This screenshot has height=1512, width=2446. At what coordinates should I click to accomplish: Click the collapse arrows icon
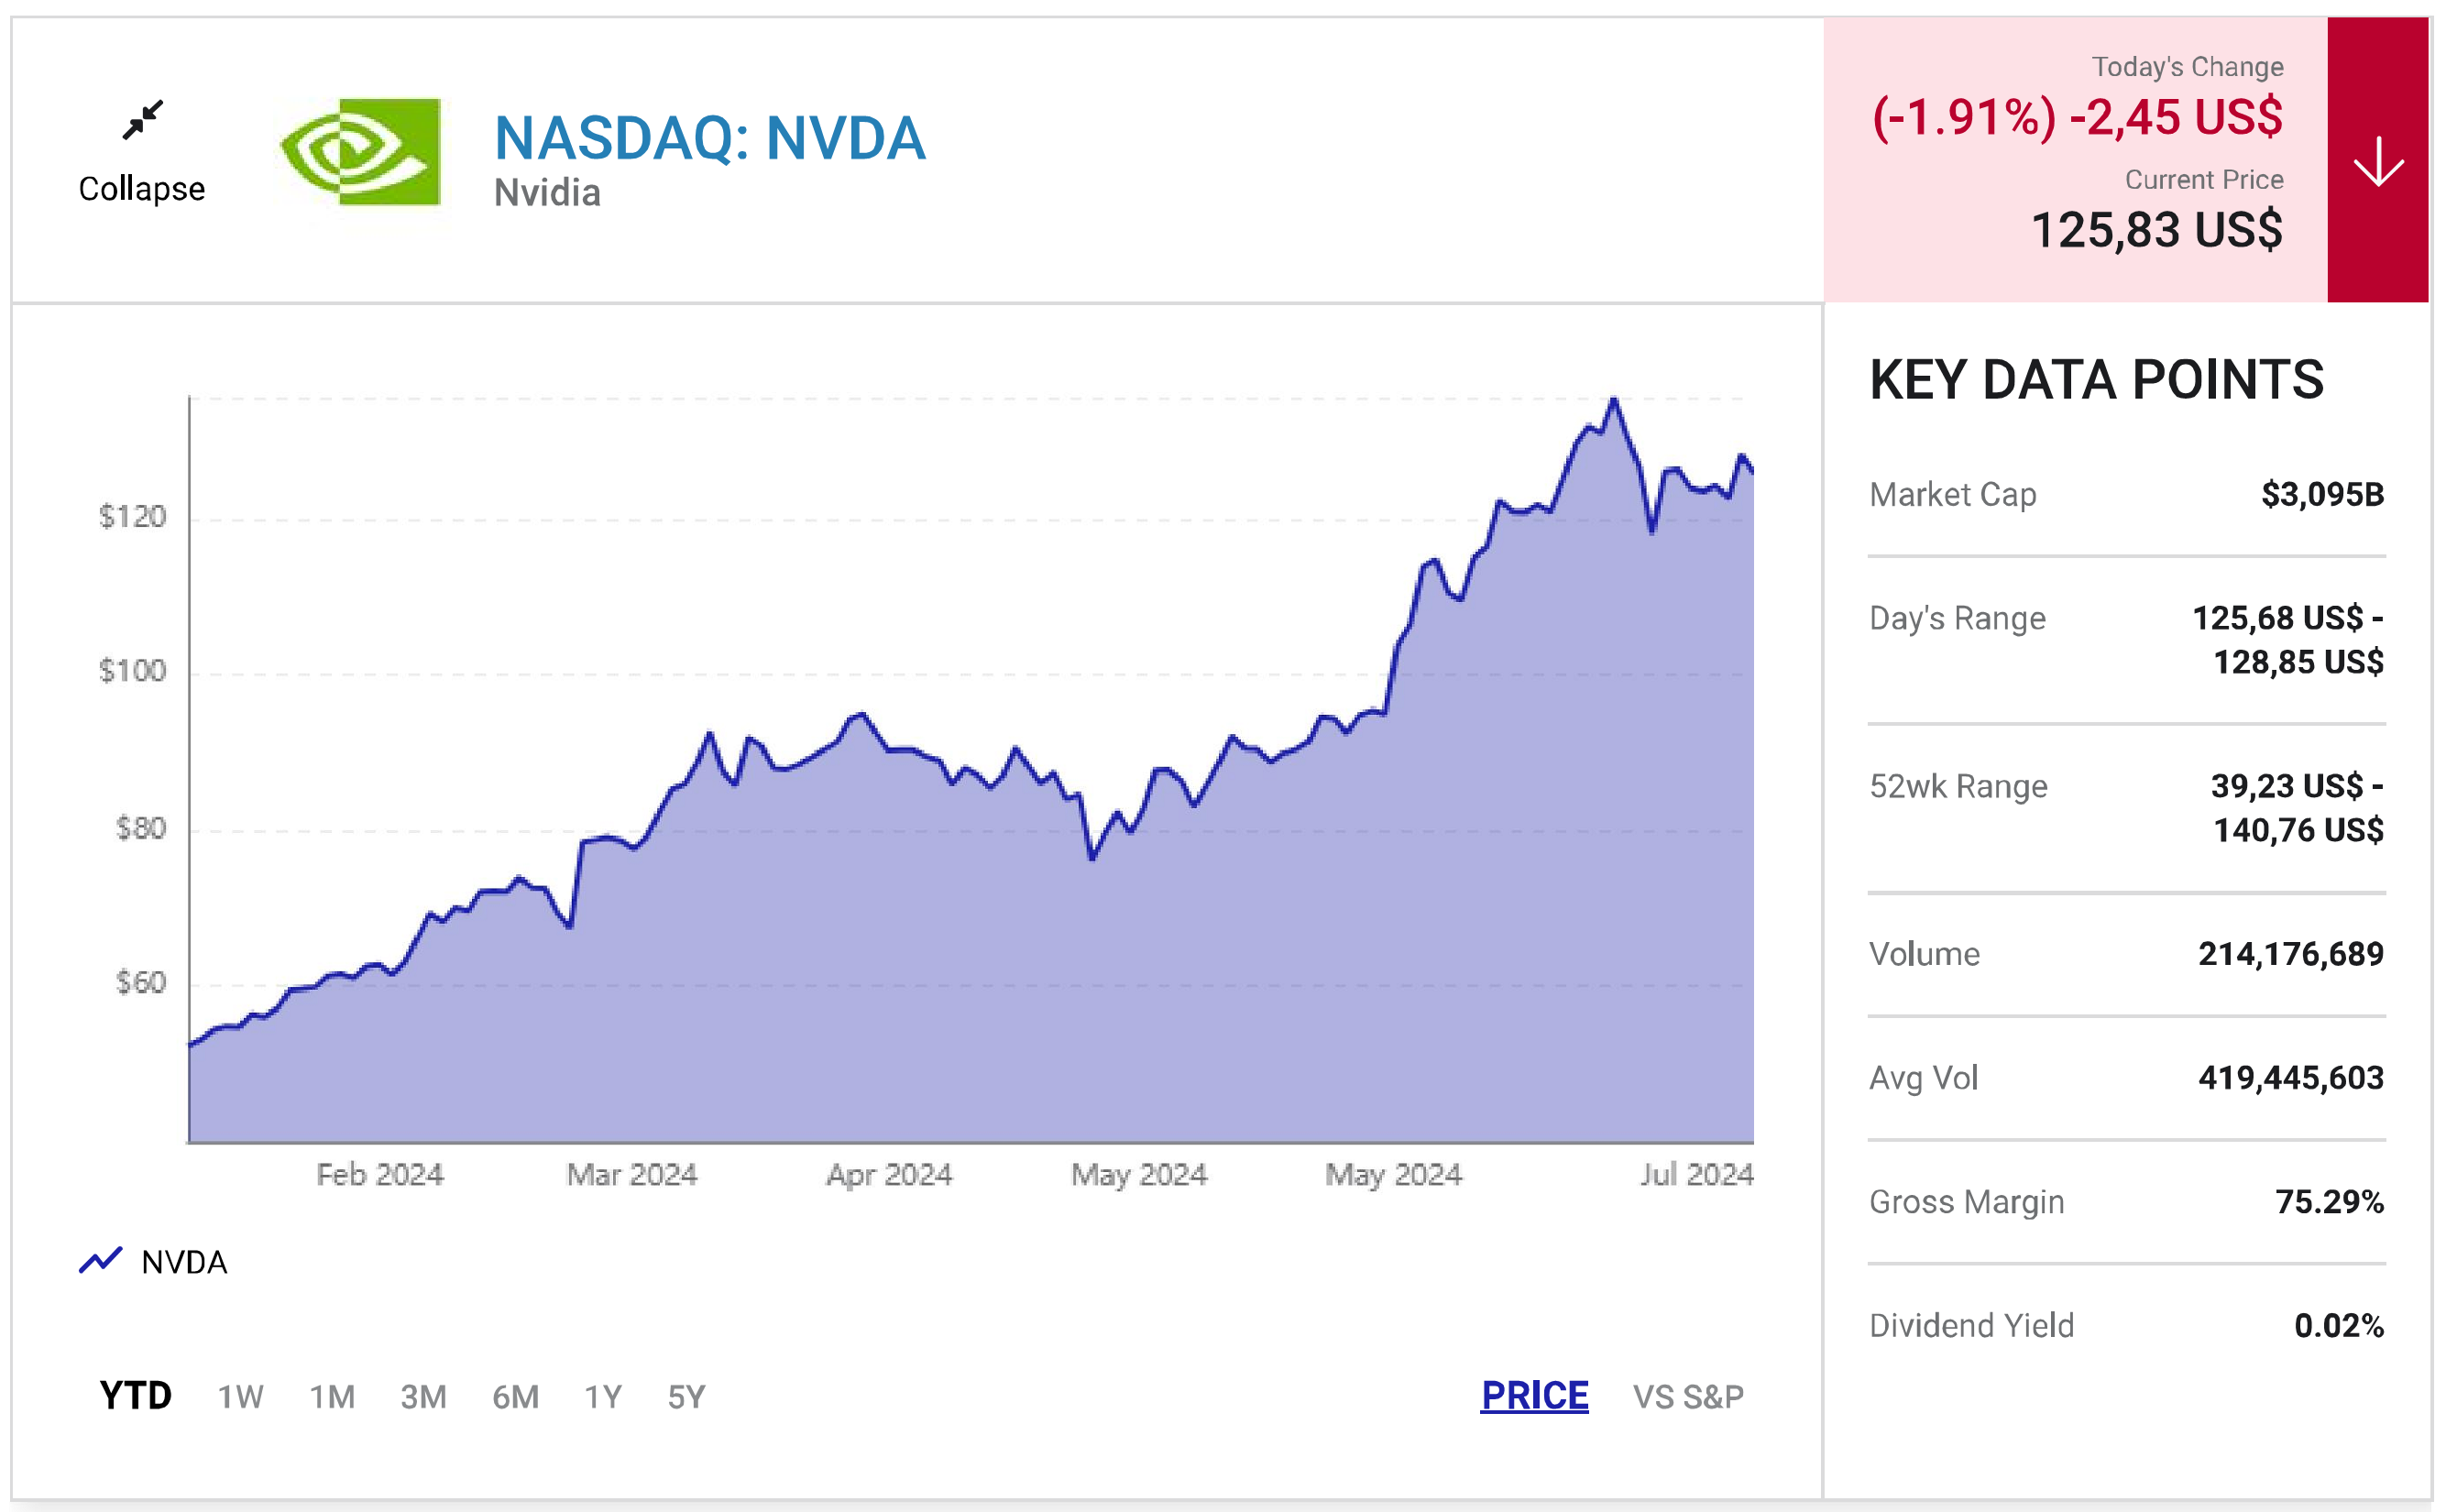[143, 120]
